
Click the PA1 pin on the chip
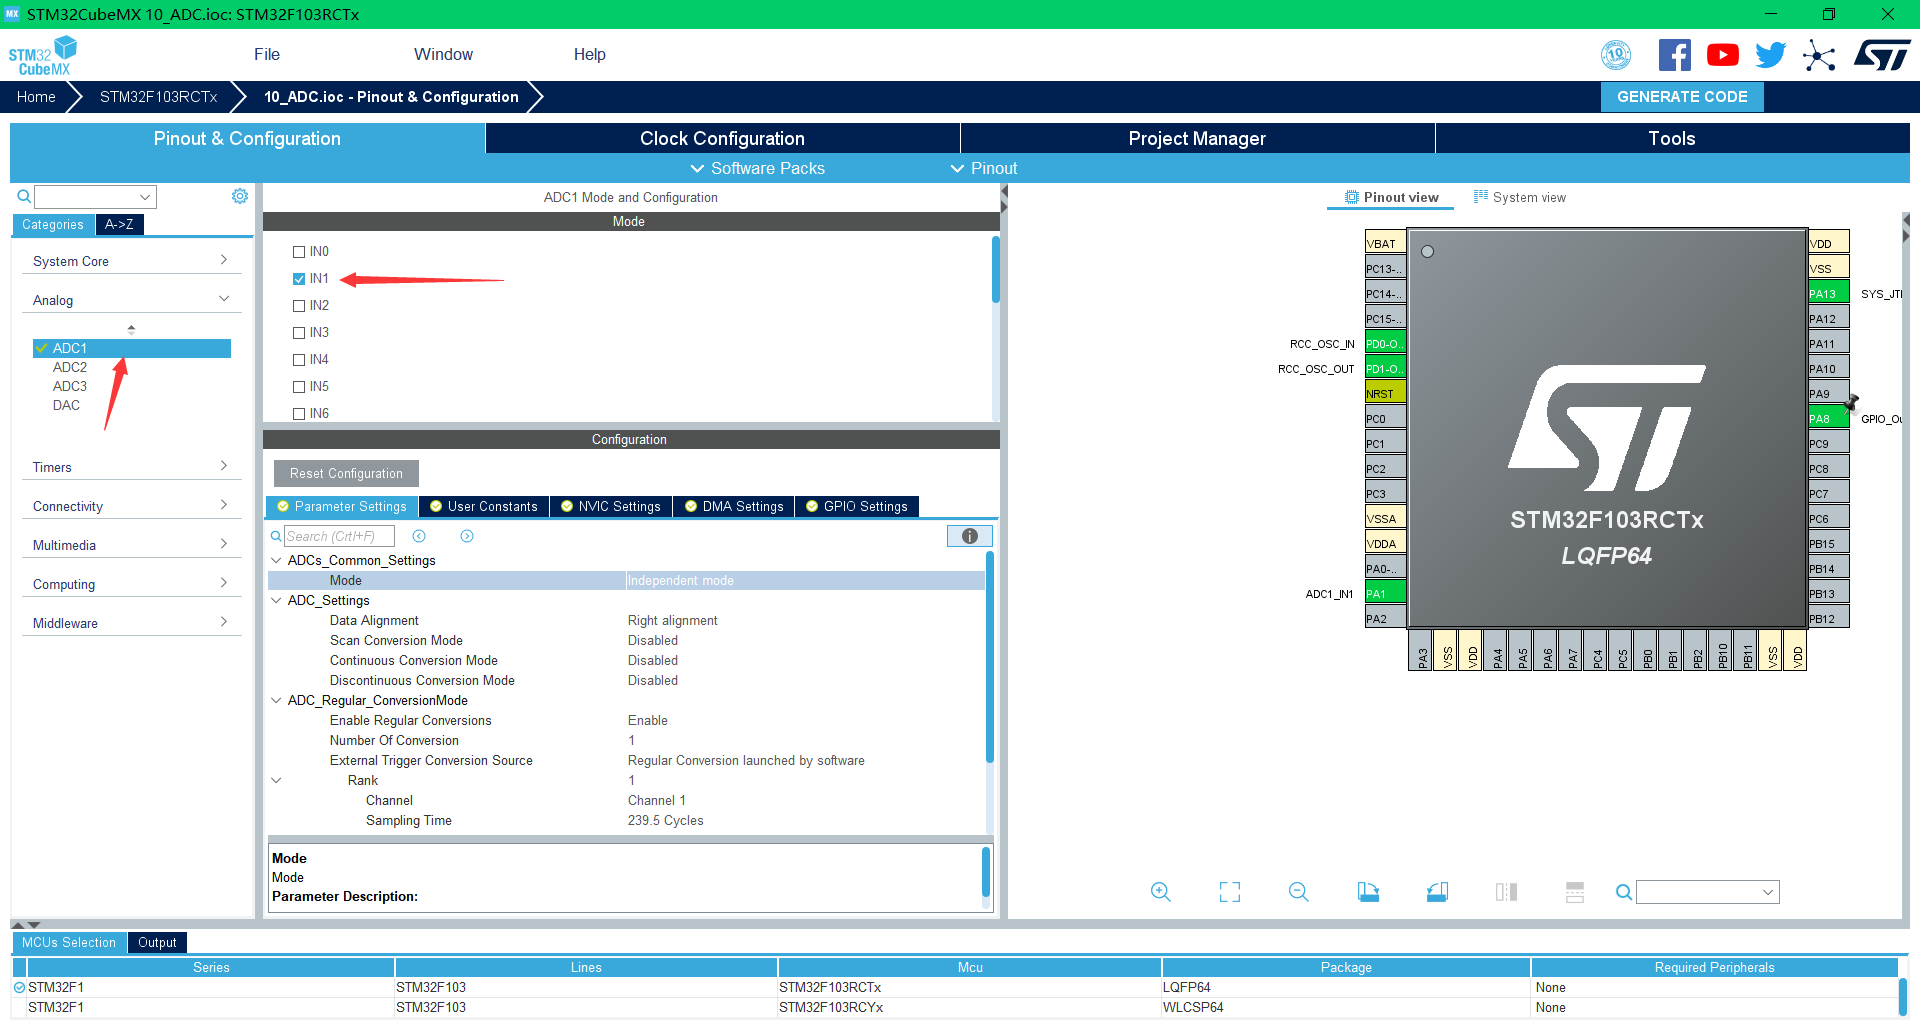[1385, 594]
